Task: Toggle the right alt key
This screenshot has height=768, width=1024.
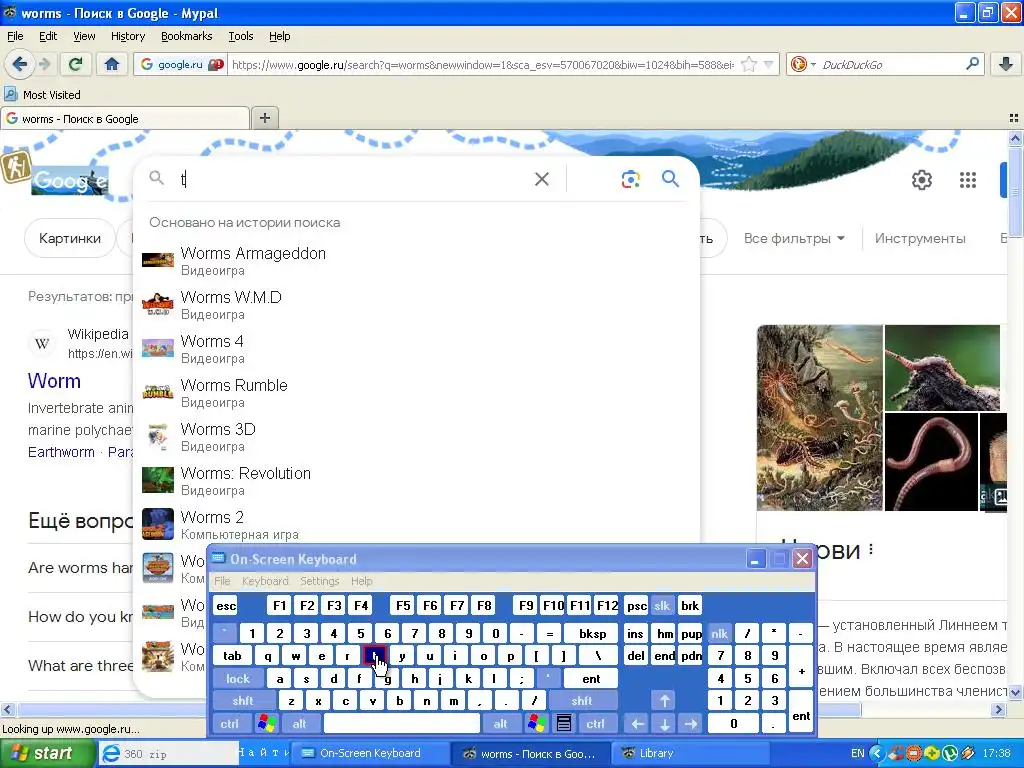Action: click(500, 724)
